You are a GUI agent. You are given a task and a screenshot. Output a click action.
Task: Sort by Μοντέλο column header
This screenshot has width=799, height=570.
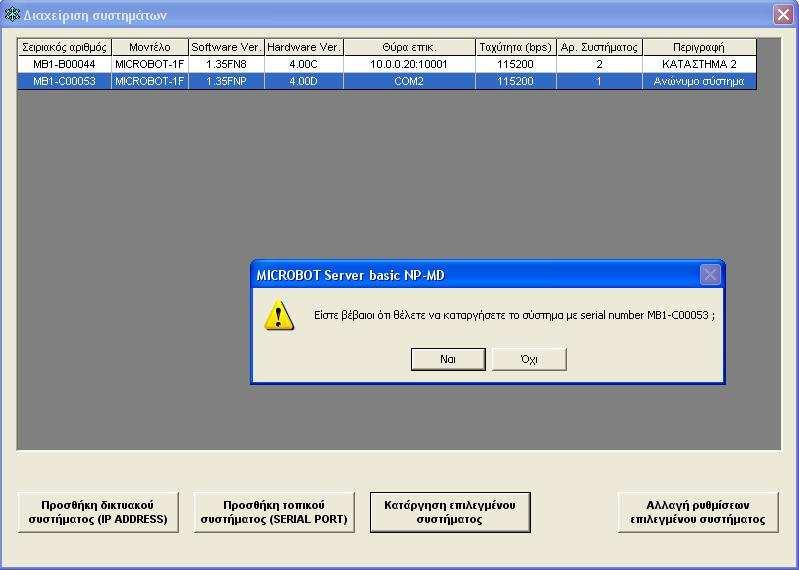click(150, 47)
